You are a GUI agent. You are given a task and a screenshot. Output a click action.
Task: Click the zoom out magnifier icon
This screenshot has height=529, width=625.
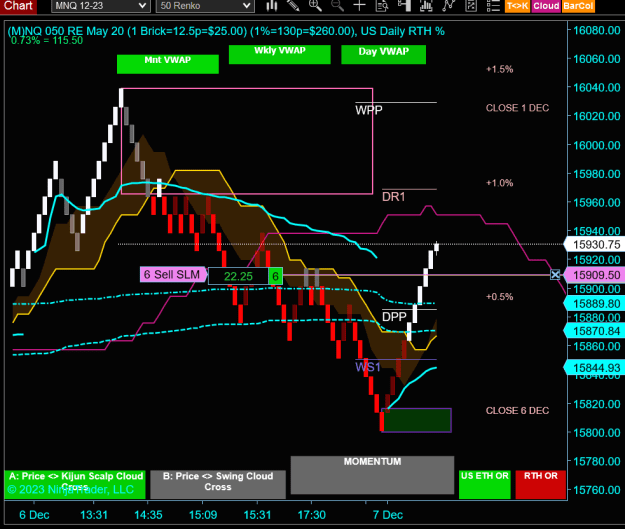[337, 6]
